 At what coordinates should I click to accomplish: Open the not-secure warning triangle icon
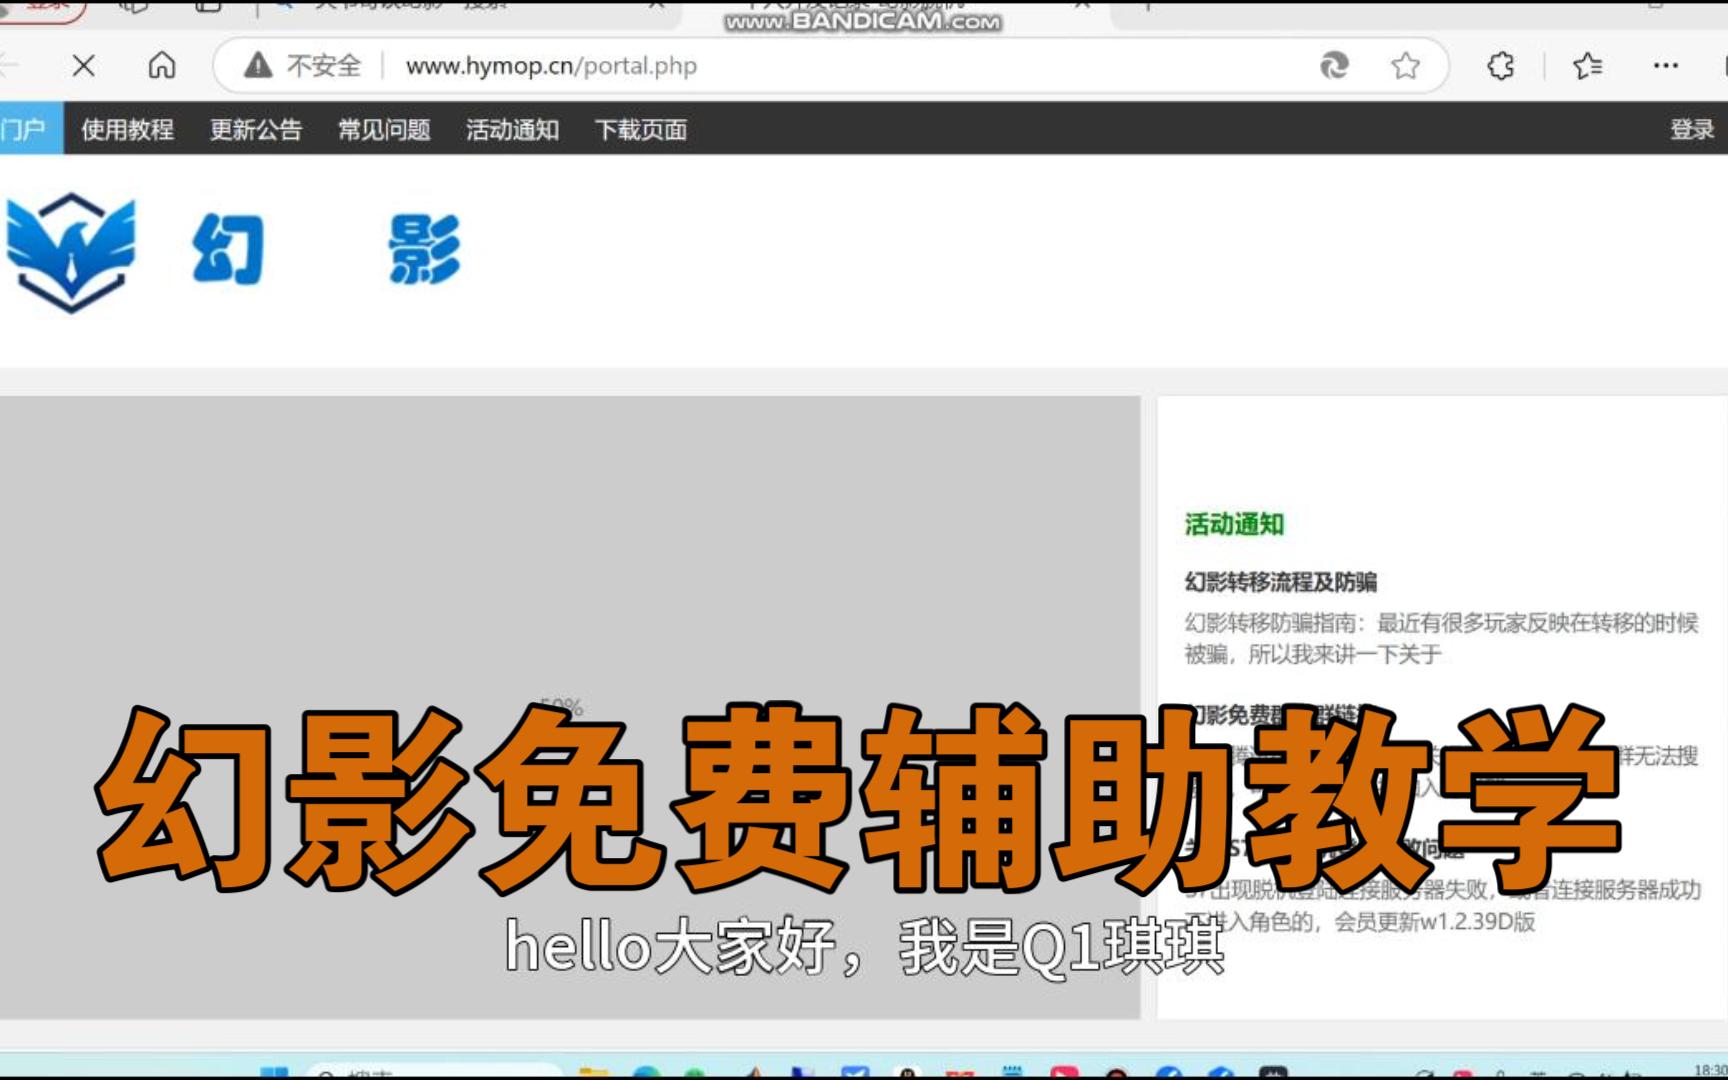258,66
